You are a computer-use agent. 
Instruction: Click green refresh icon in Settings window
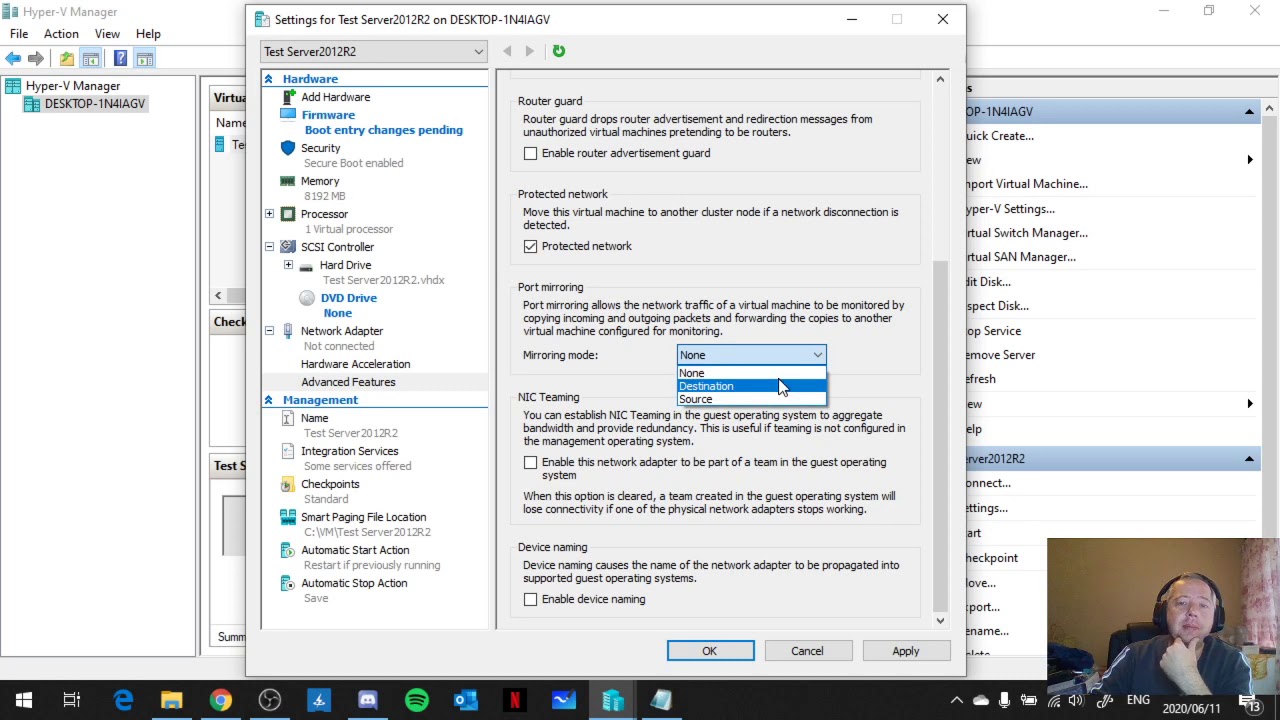pyautogui.click(x=559, y=51)
